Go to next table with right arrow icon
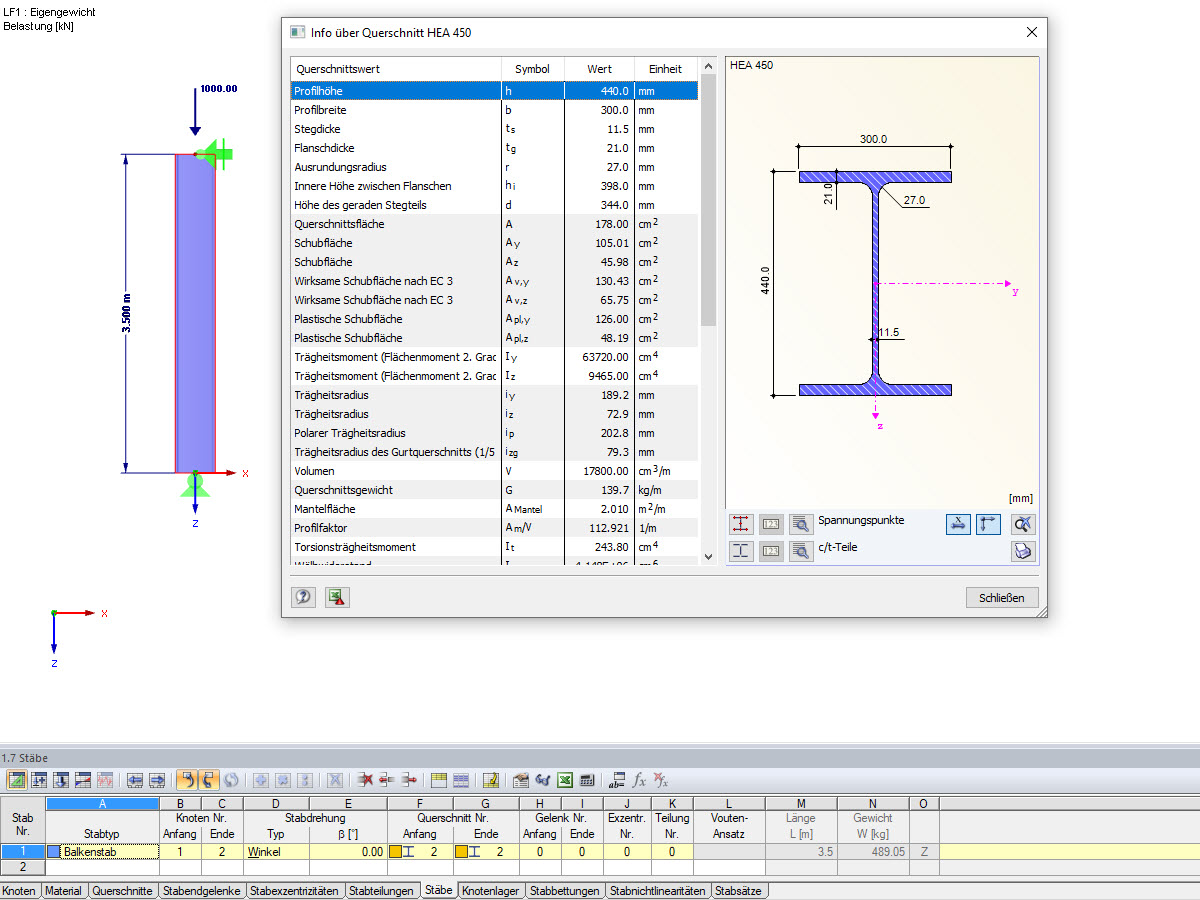The height and width of the screenshot is (900, 1200). coord(157,780)
